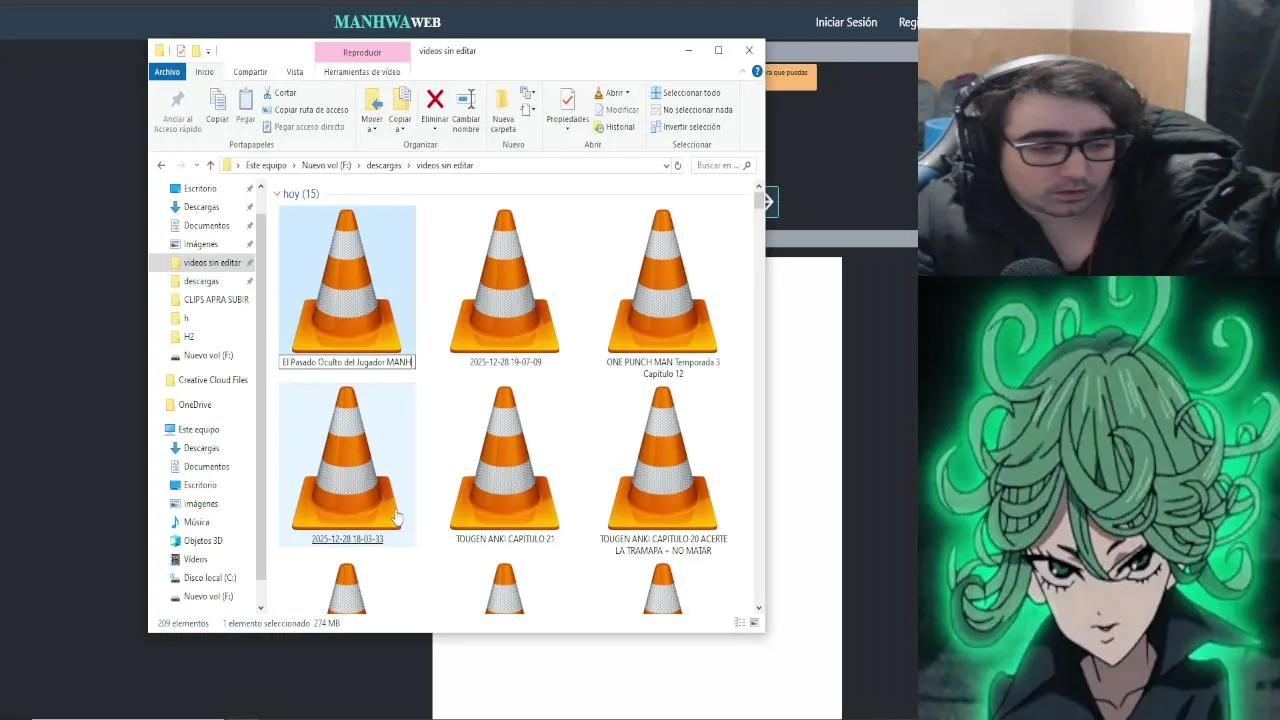Select Objetos 3D under Este equipo
This screenshot has width=1280, height=720.
pos(203,541)
